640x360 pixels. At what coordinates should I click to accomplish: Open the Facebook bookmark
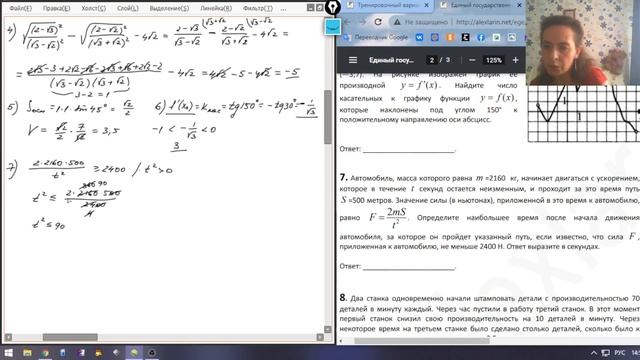(481, 37)
